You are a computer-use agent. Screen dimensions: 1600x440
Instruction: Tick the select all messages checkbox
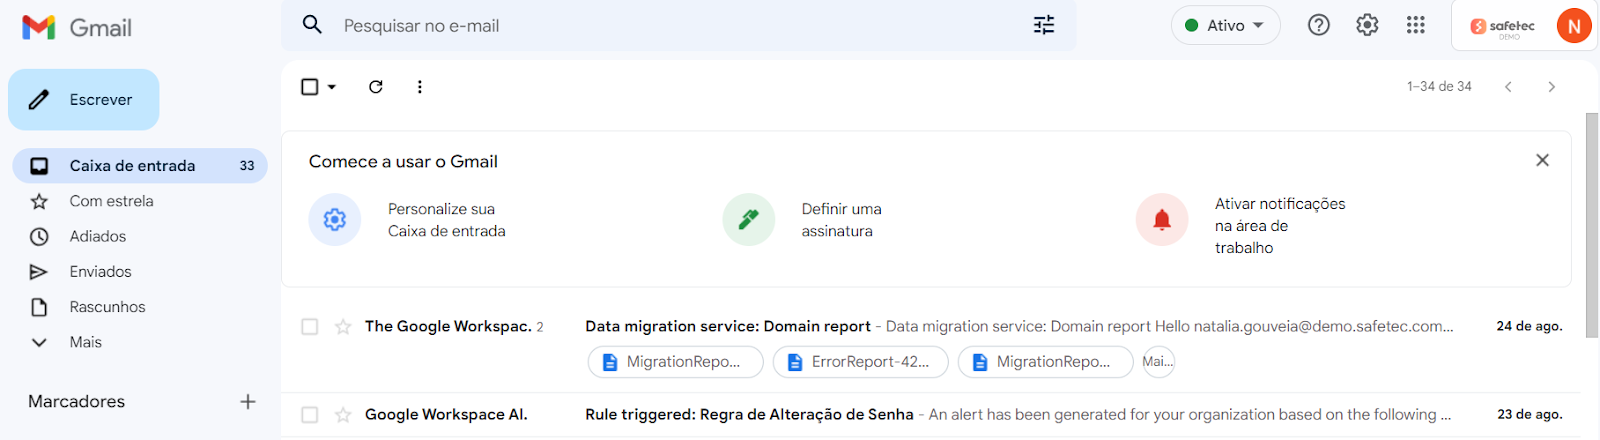coord(310,87)
